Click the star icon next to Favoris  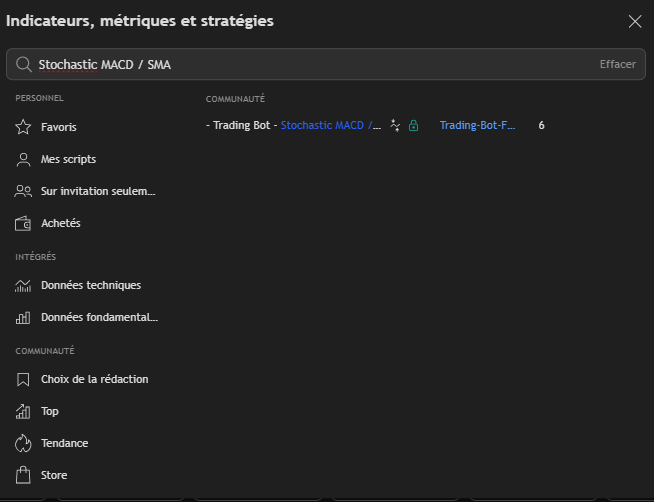click(x=24, y=127)
